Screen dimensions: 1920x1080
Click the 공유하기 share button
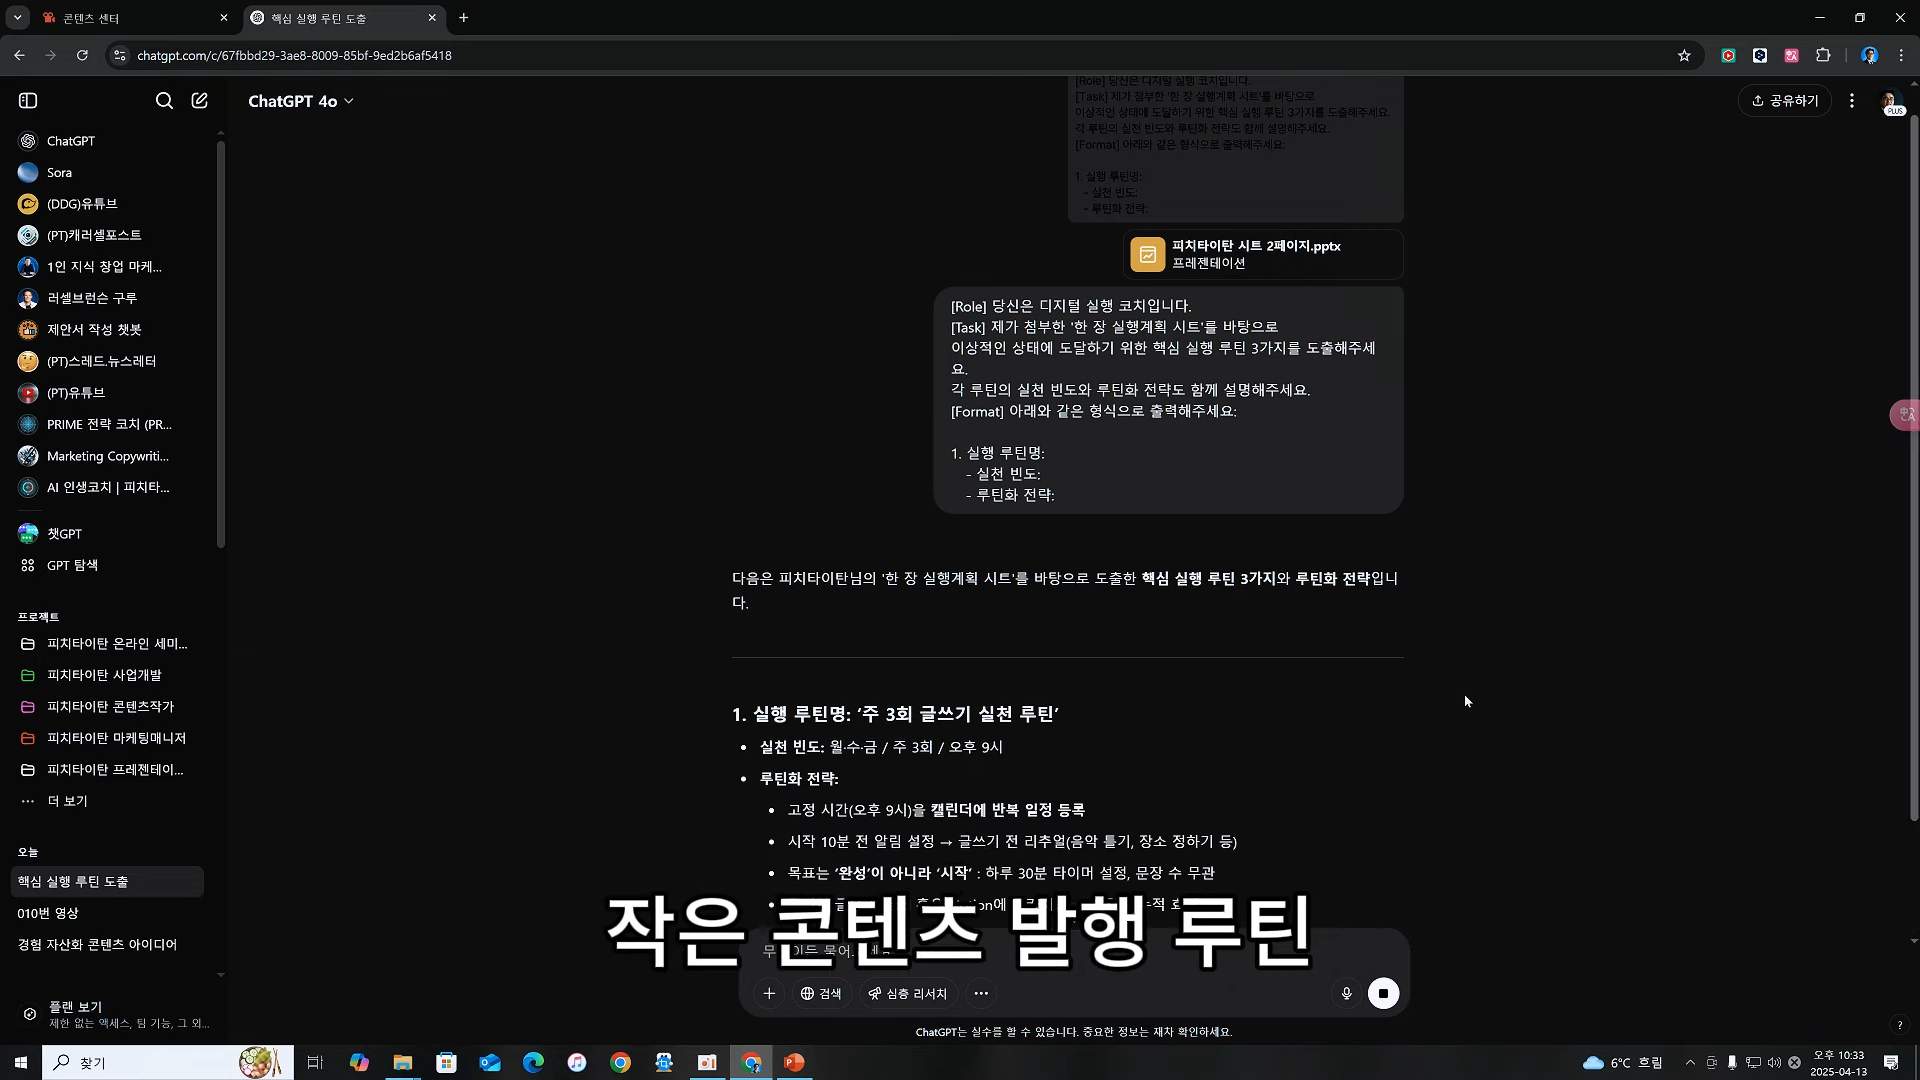[1786, 100]
